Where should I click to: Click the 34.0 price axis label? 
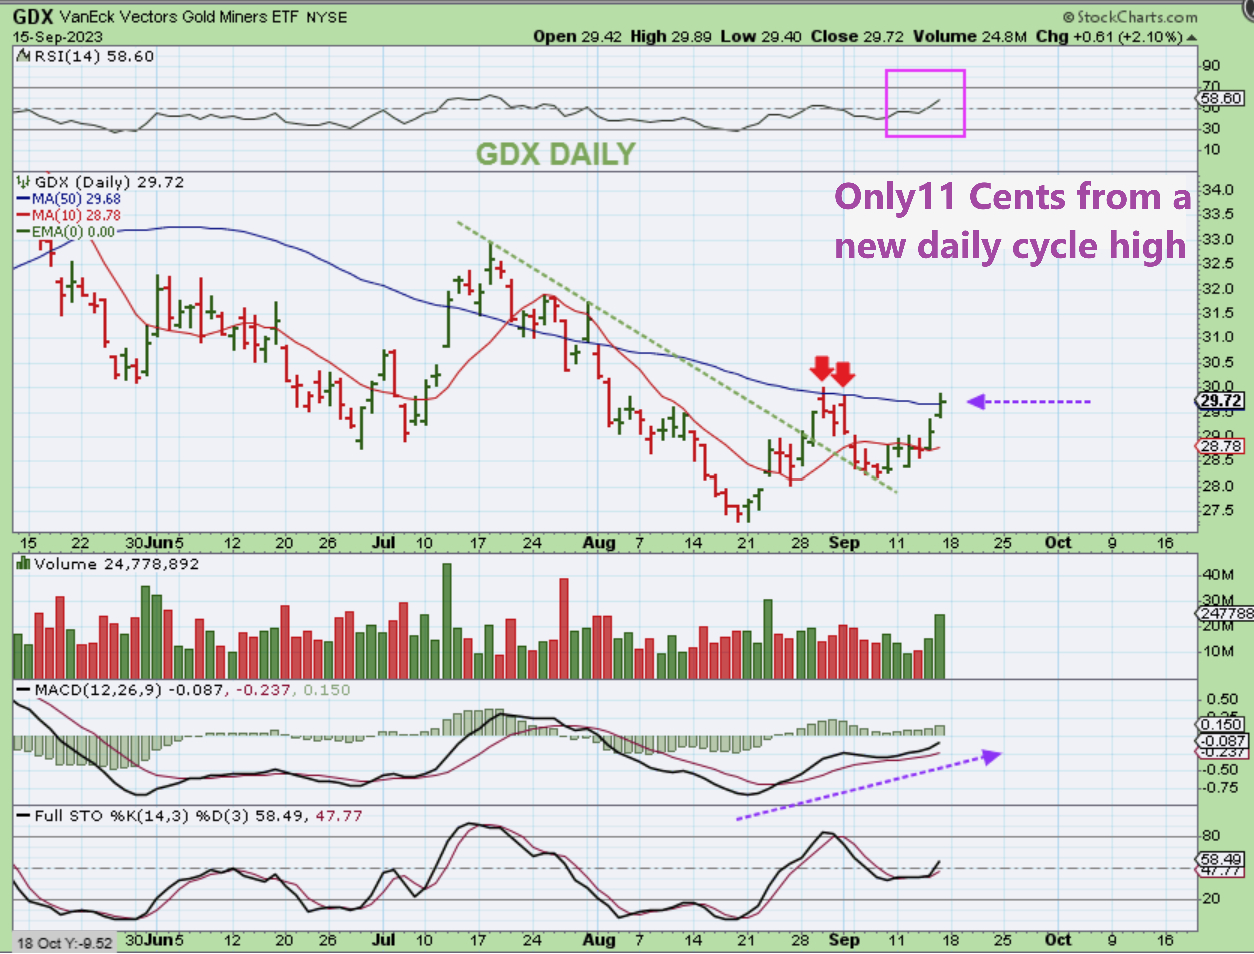(x=1218, y=190)
